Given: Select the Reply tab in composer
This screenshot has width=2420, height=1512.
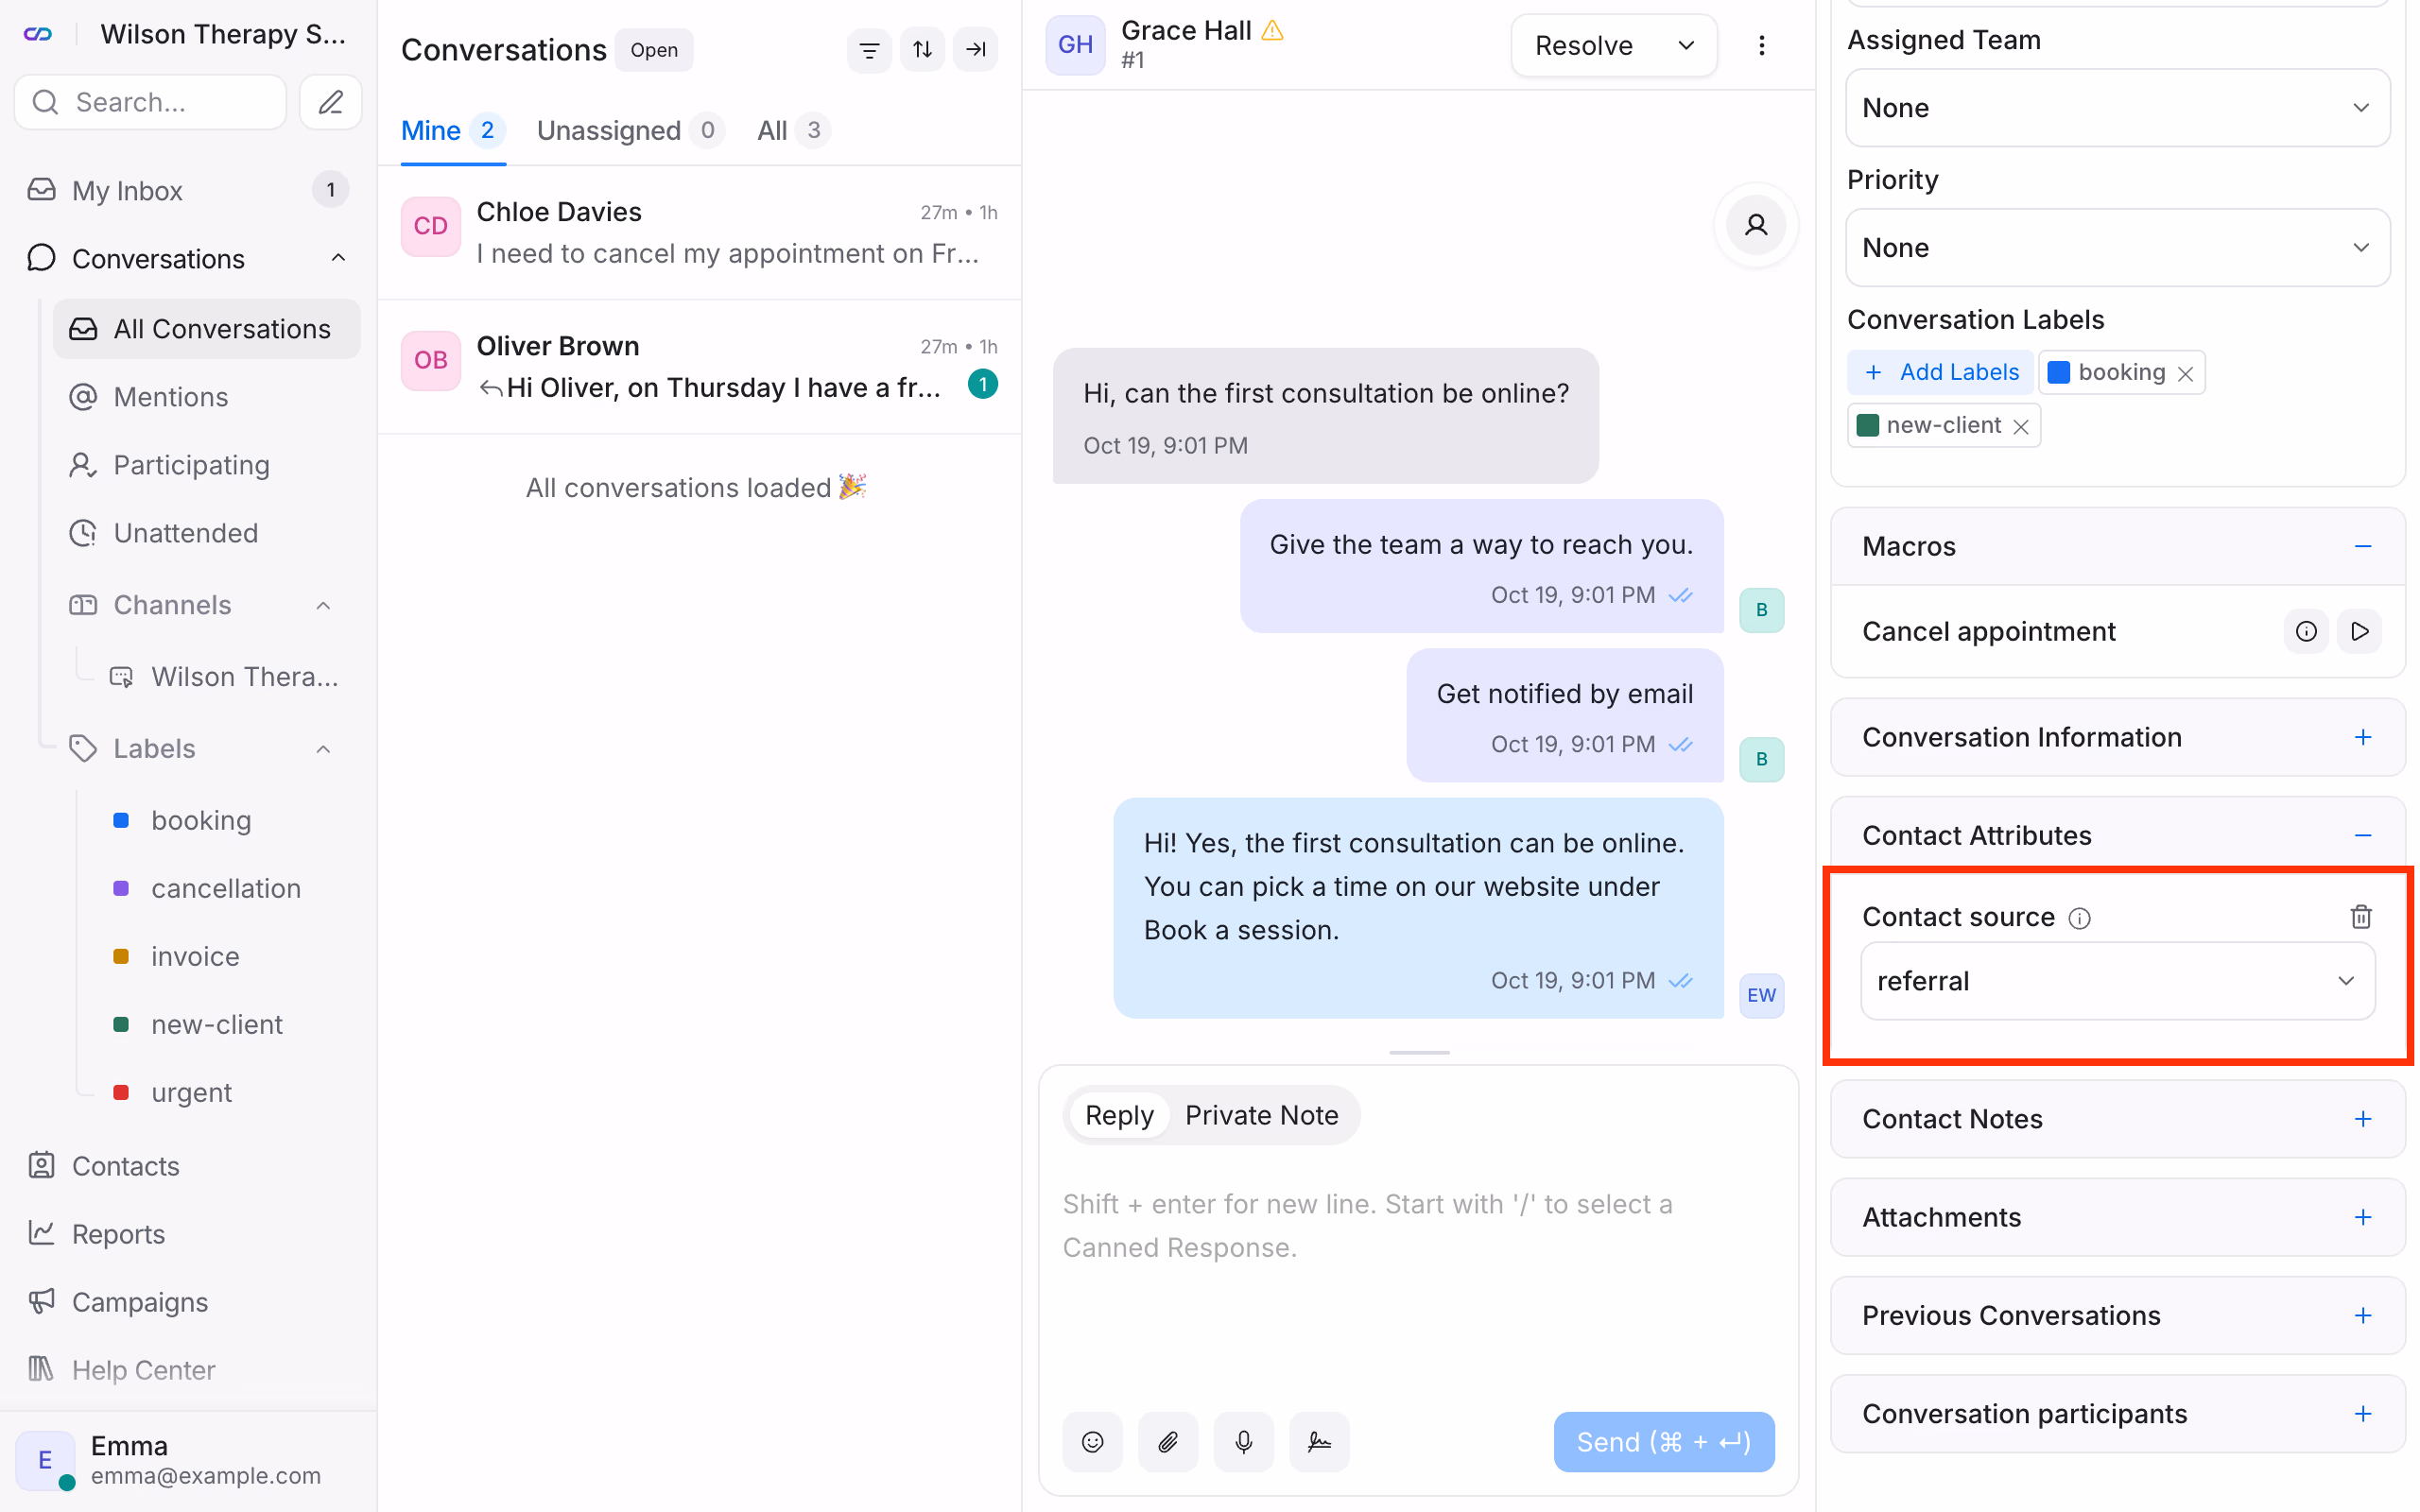Looking at the screenshot, I should point(1119,1114).
